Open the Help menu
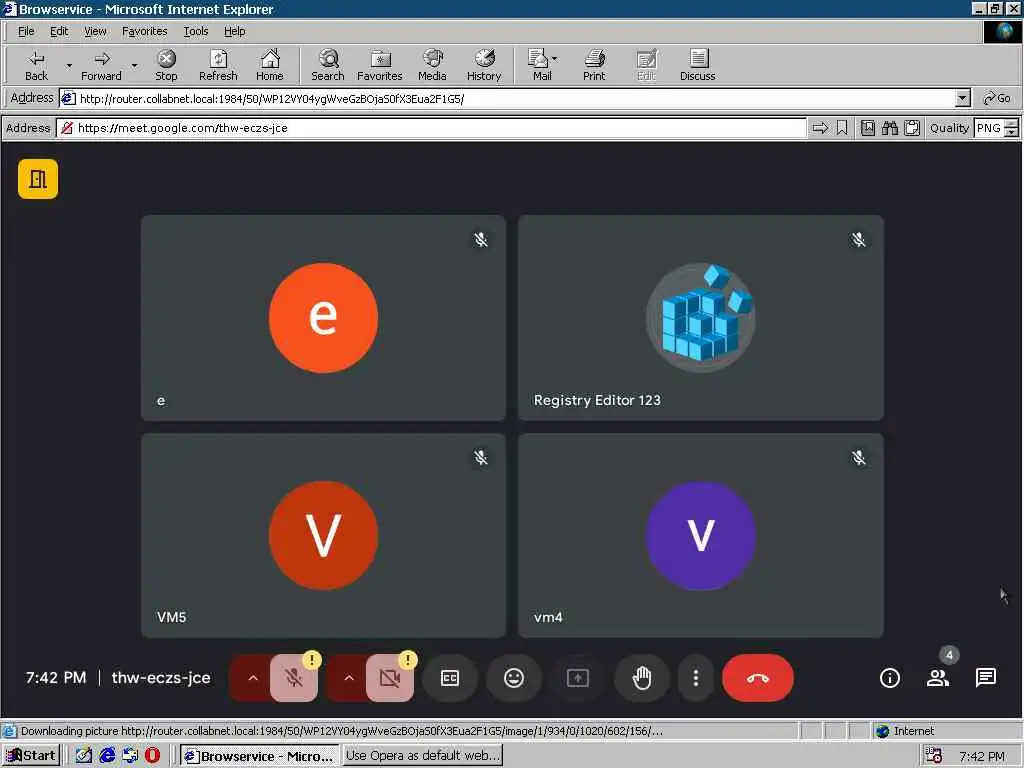This screenshot has width=1024, height=768. click(x=234, y=31)
